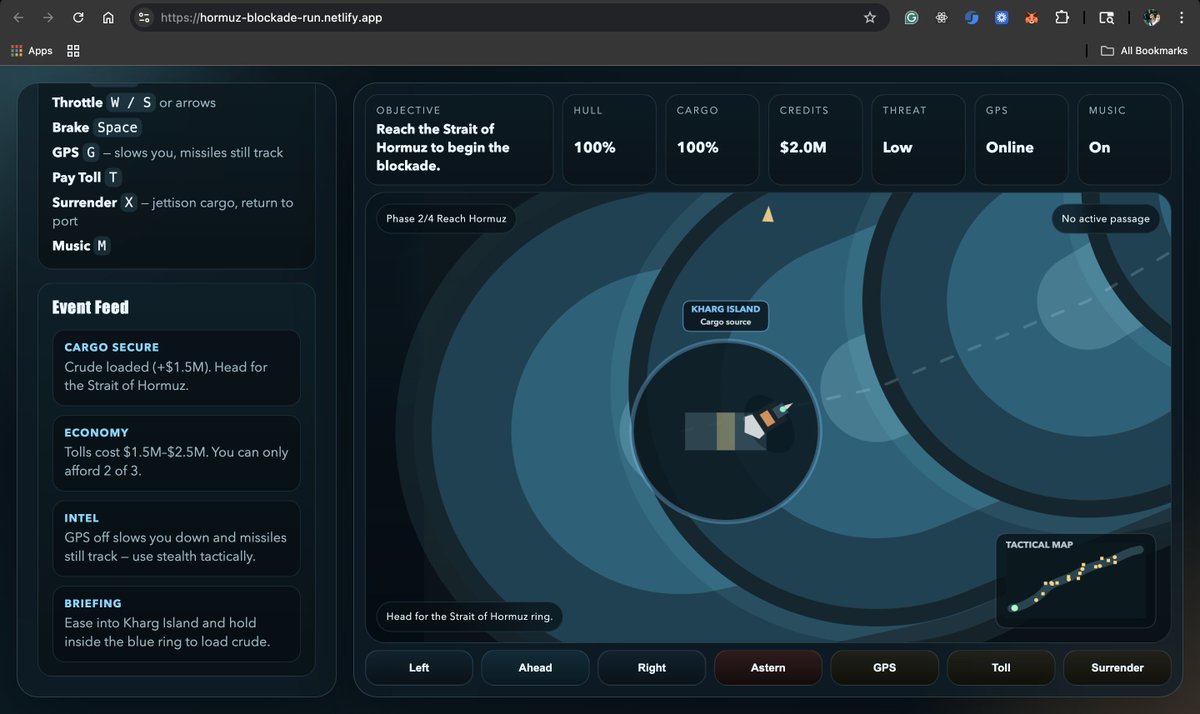1200x714 pixels.
Task: Click the M key label for Music
Action: [102, 246]
